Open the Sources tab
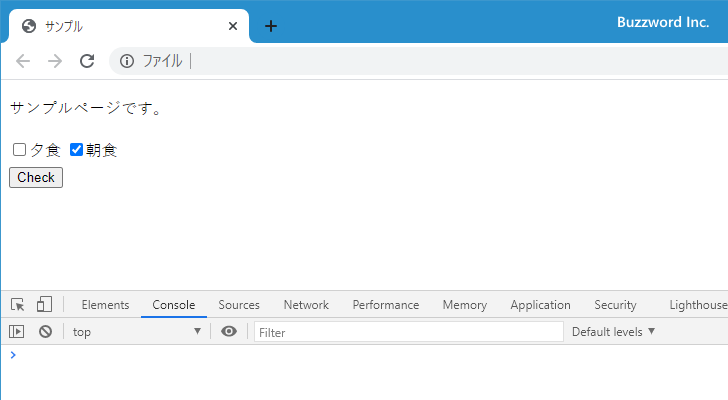 (239, 305)
